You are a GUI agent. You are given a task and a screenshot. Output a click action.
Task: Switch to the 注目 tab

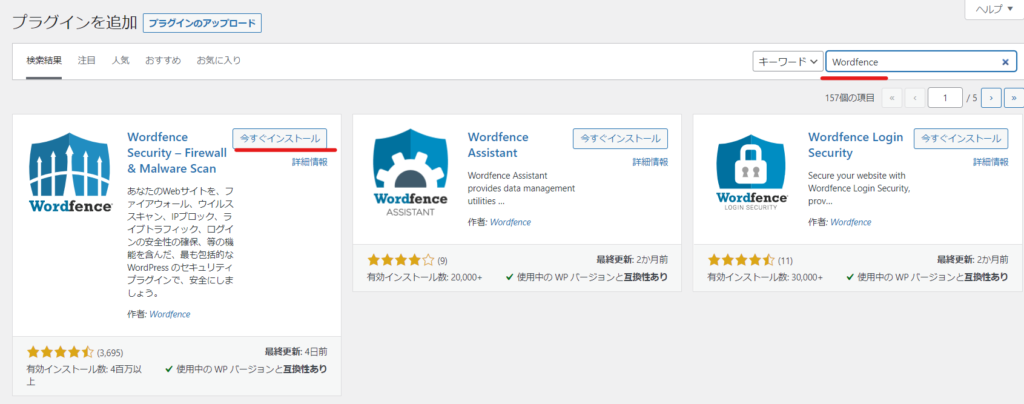[x=86, y=61]
